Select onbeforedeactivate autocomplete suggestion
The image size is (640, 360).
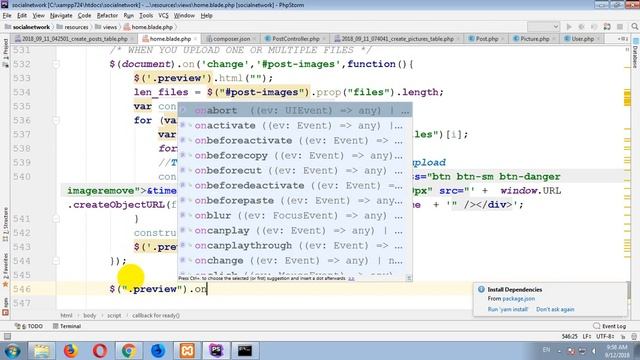tap(295, 185)
